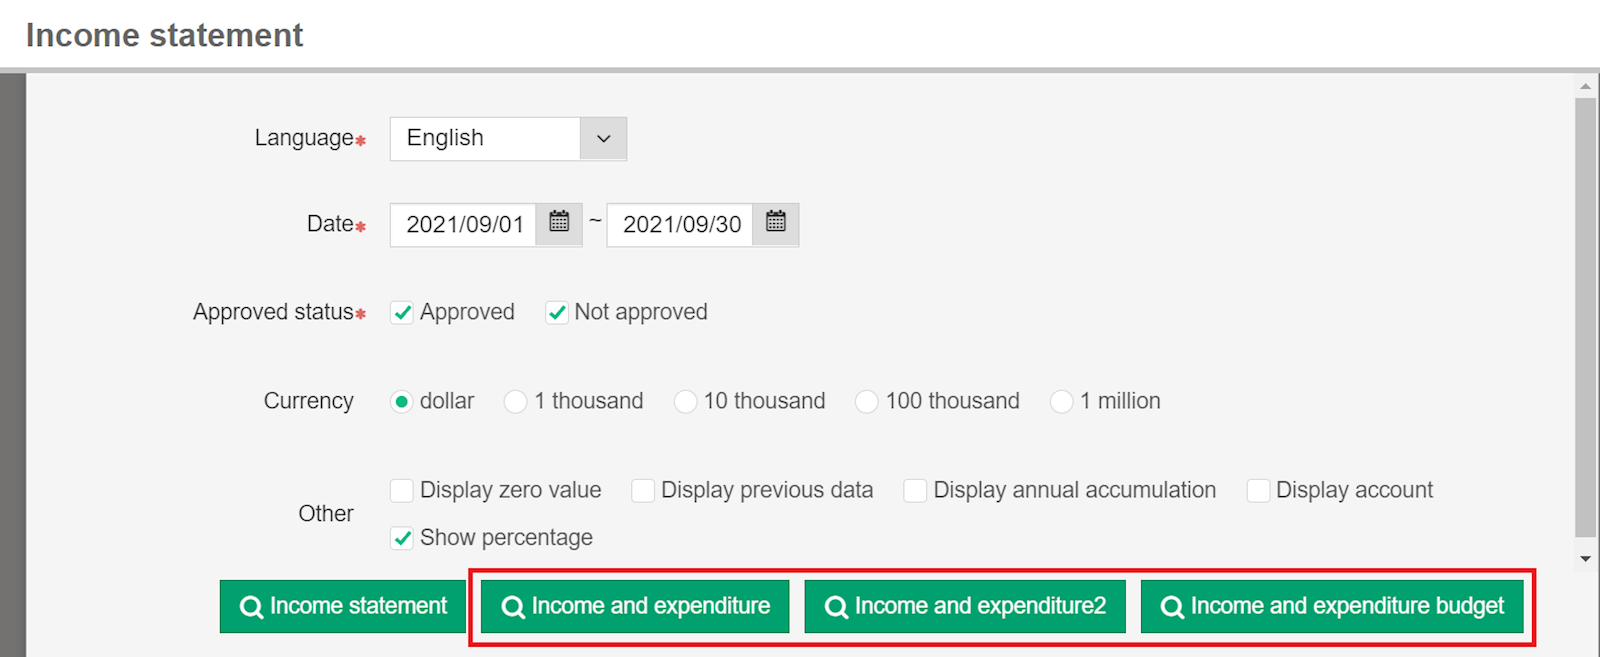Open the start date calendar picker icon
1600x657 pixels.
[x=559, y=222]
